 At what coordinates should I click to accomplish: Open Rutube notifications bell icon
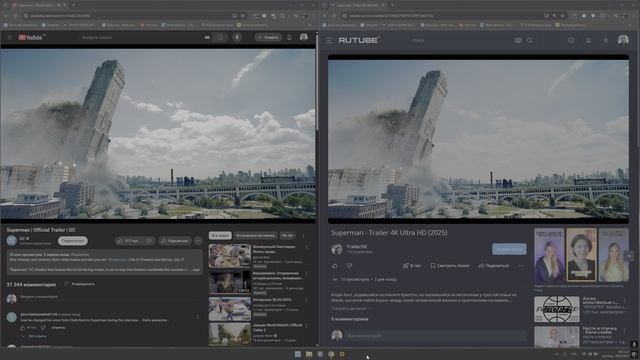pyautogui.click(x=588, y=40)
